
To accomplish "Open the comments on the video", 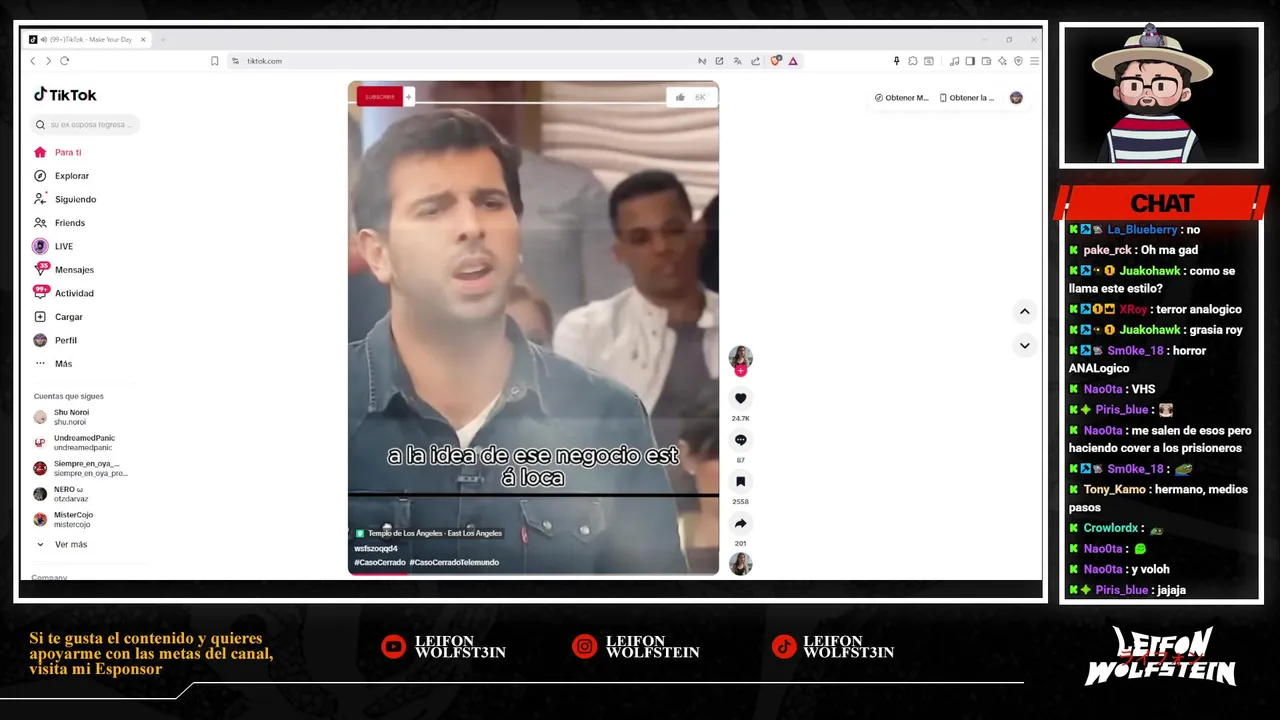I will point(740,440).
